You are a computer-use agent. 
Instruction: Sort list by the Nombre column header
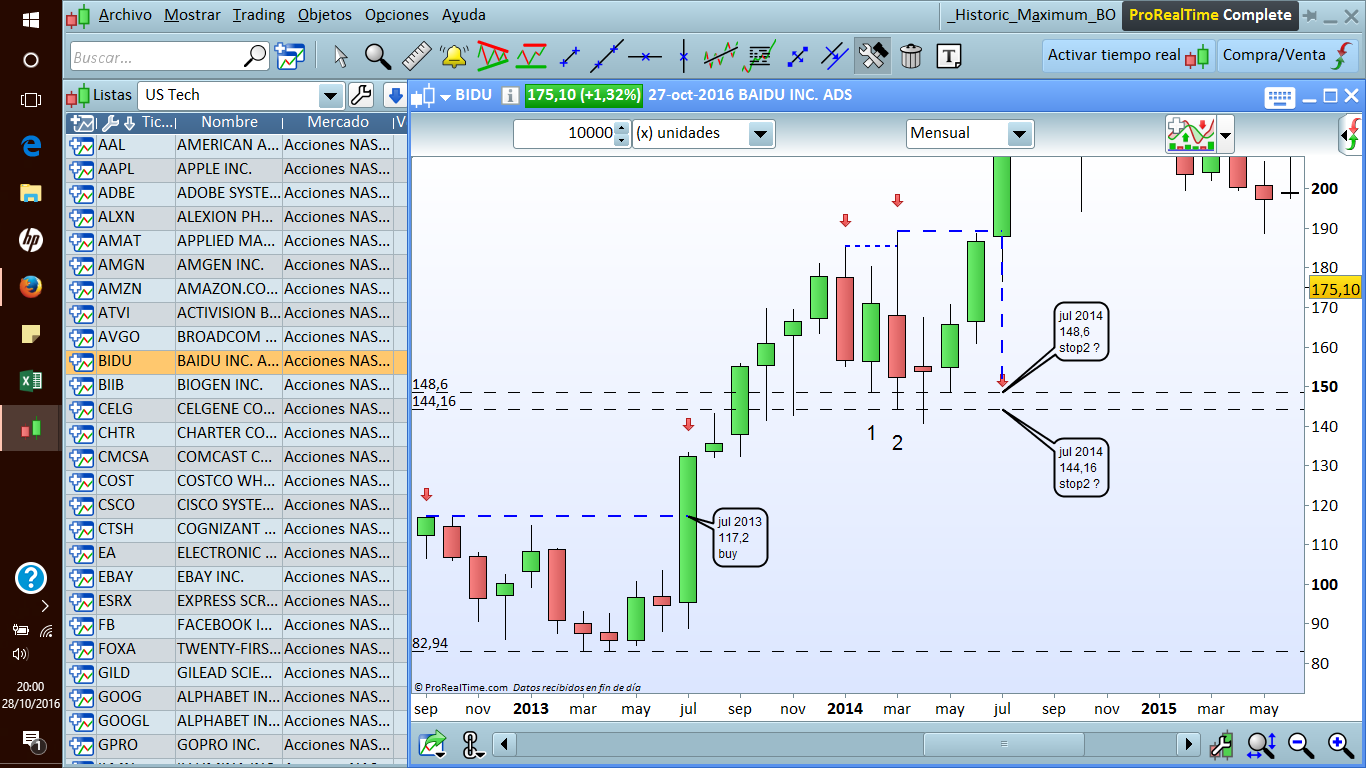coord(229,122)
